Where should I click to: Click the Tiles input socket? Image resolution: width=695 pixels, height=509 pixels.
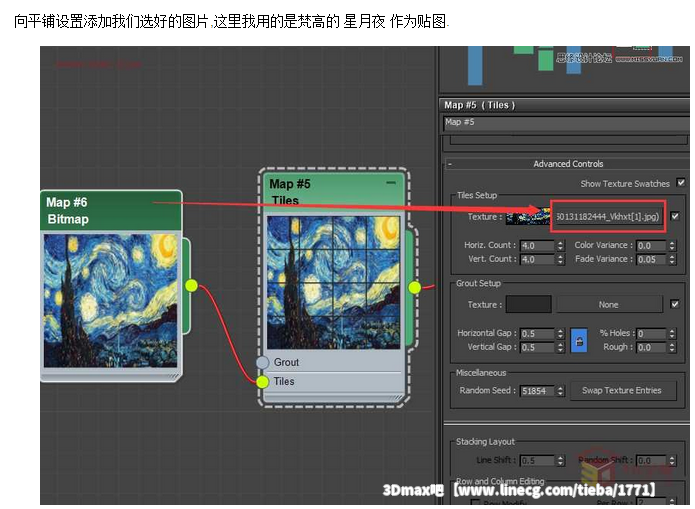[x=262, y=381]
